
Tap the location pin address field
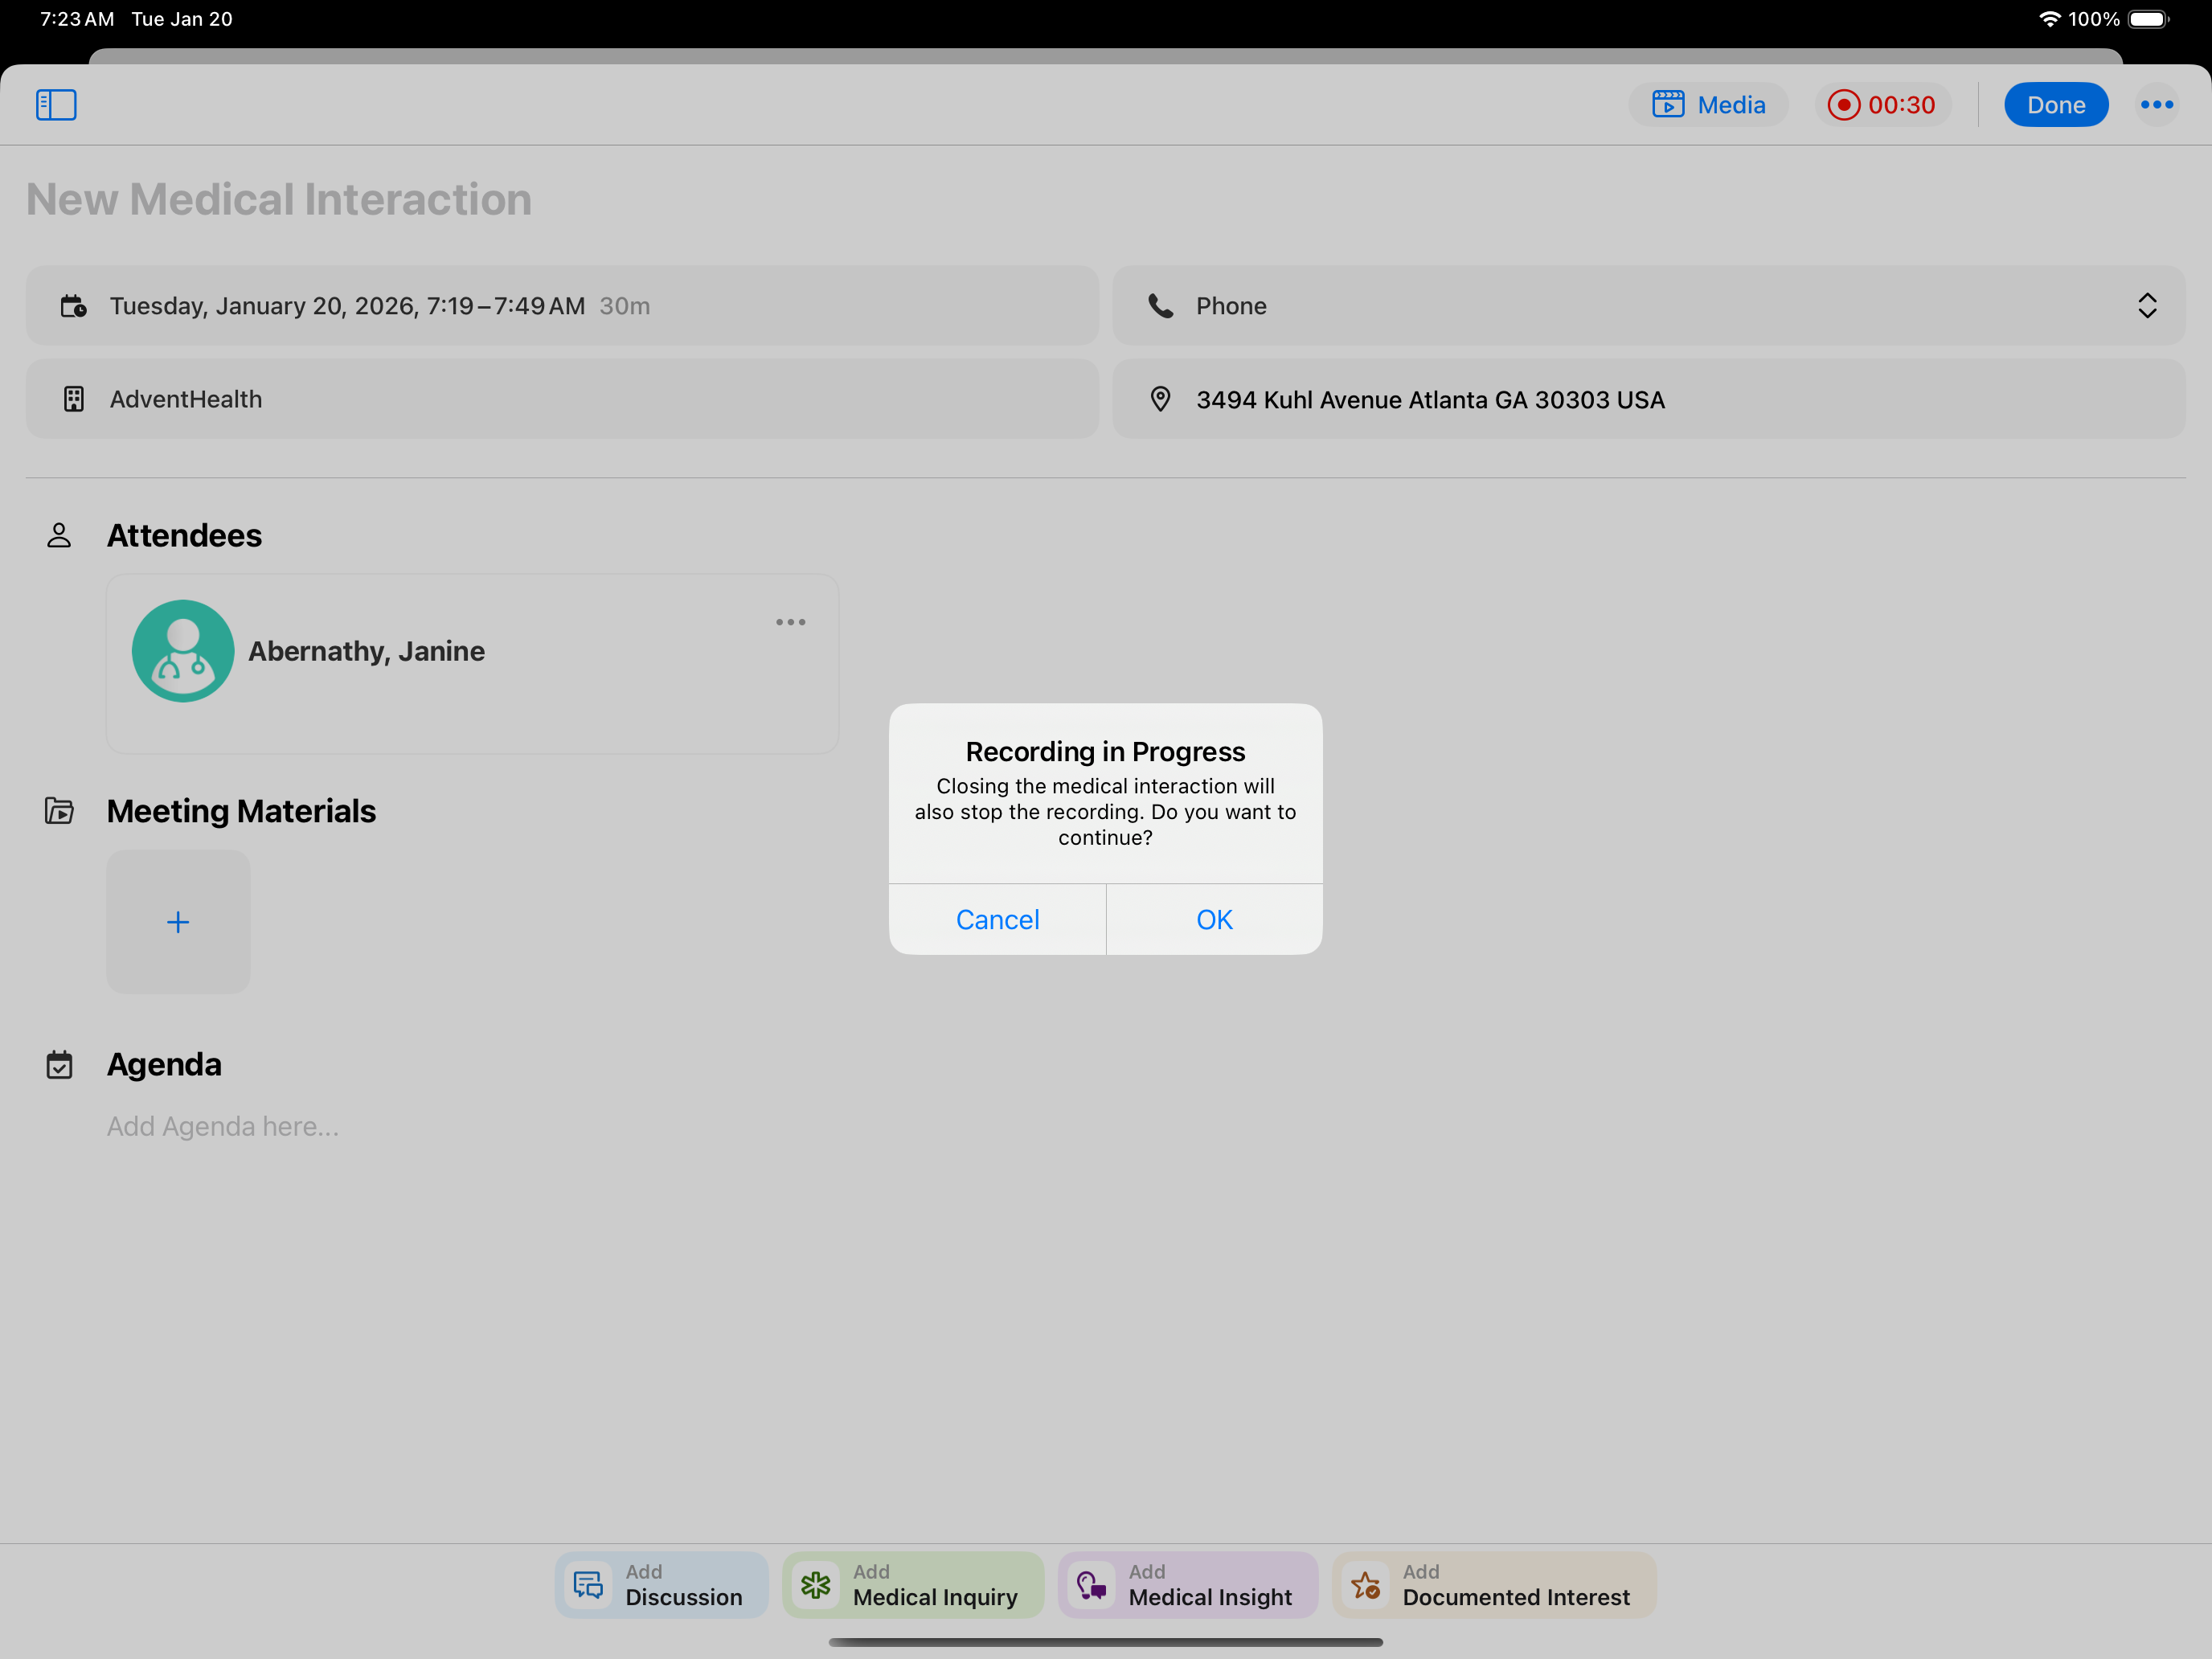click(1648, 399)
